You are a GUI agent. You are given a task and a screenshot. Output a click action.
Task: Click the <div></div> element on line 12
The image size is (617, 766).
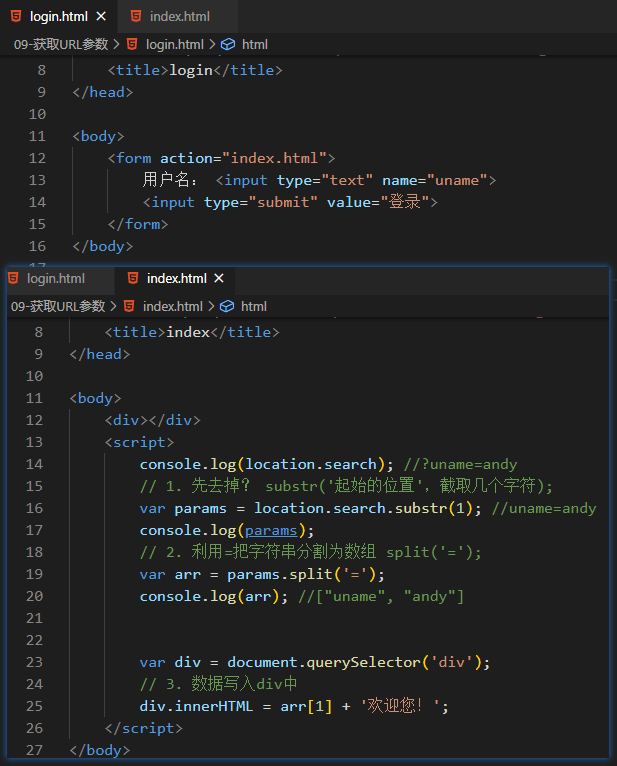click(152, 420)
